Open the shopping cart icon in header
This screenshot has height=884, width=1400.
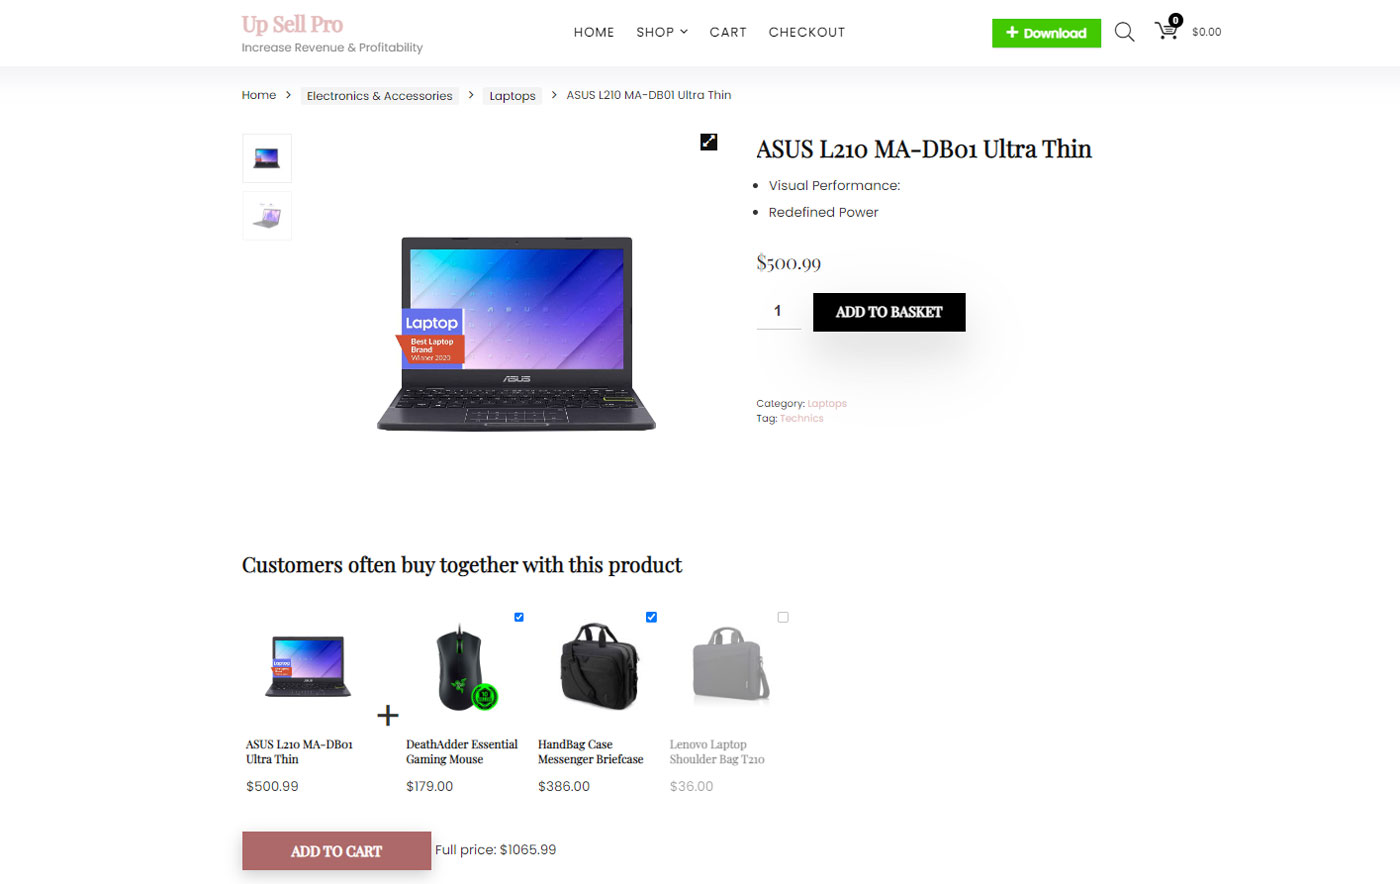[x=1168, y=29]
